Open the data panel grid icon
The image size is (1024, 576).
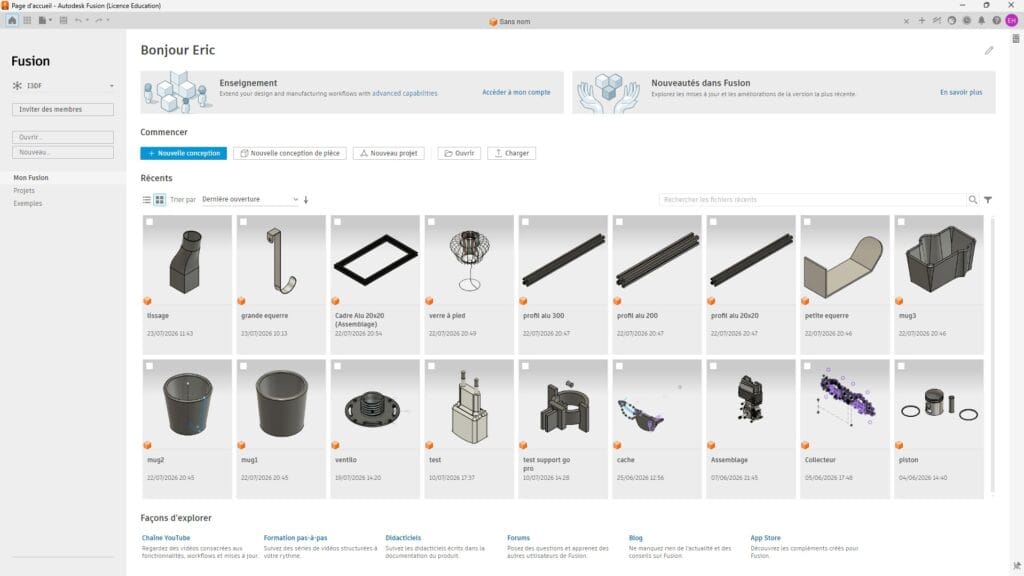[27, 20]
